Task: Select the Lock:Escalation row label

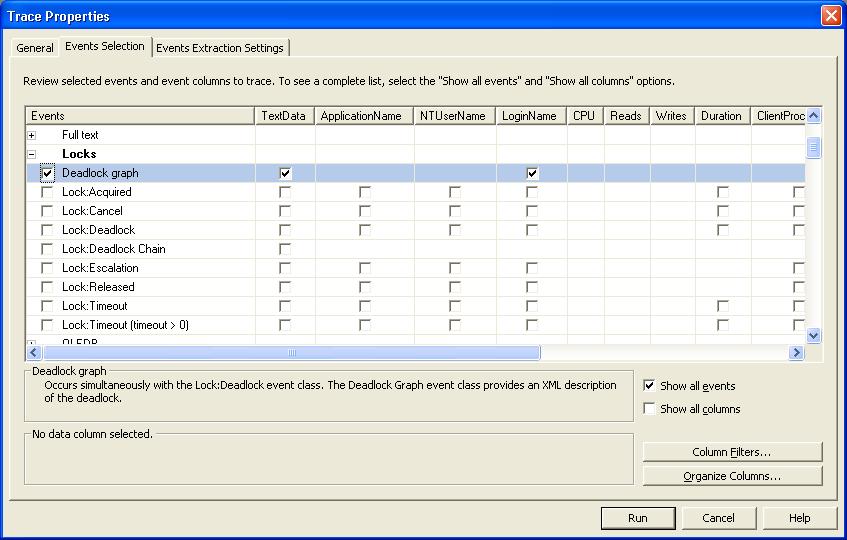Action: [100, 268]
